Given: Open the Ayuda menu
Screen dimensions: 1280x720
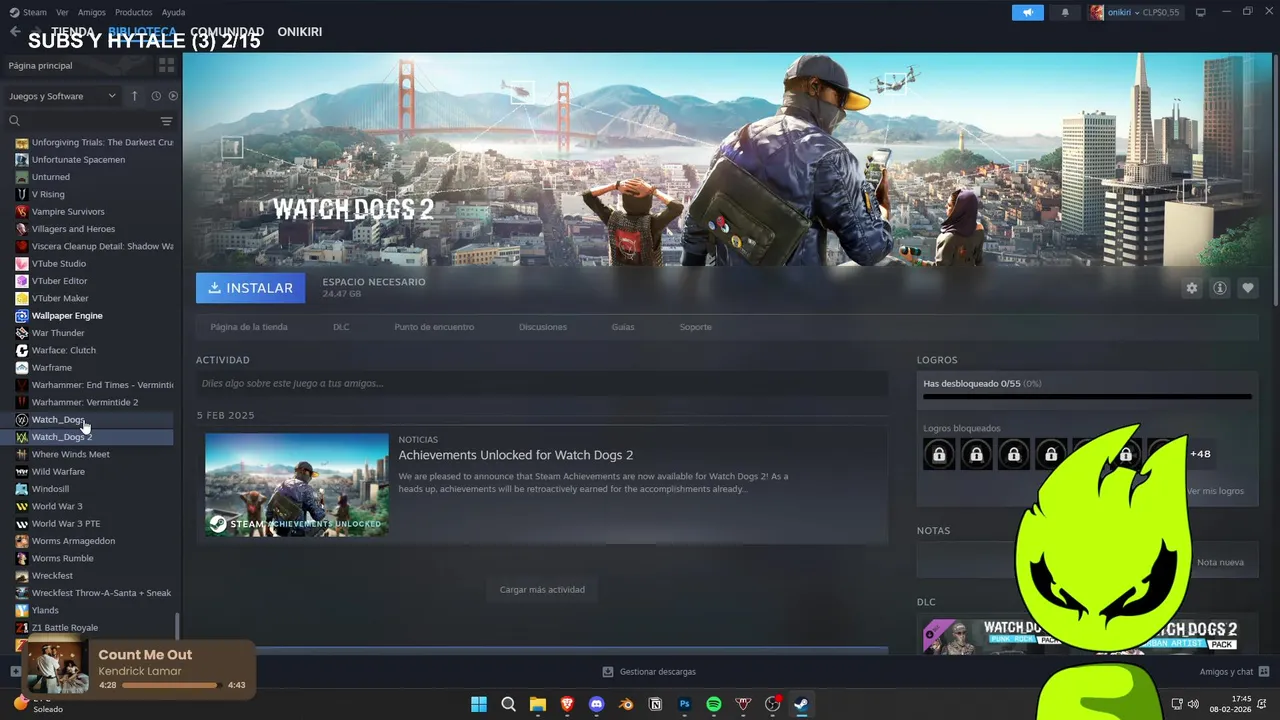Looking at the screenshot, I should point(173,12).
